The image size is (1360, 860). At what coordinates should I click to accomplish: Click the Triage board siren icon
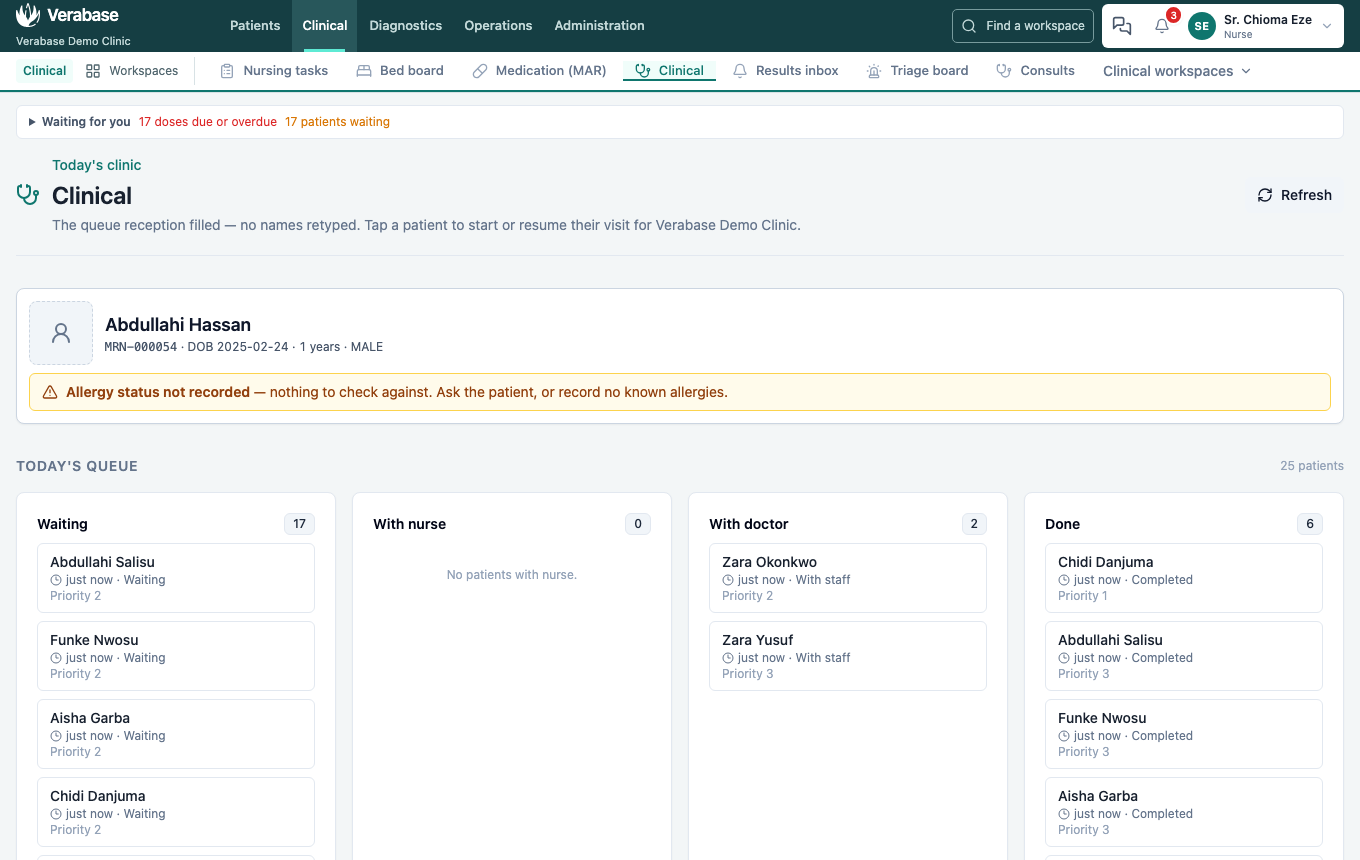coord(874,71)
